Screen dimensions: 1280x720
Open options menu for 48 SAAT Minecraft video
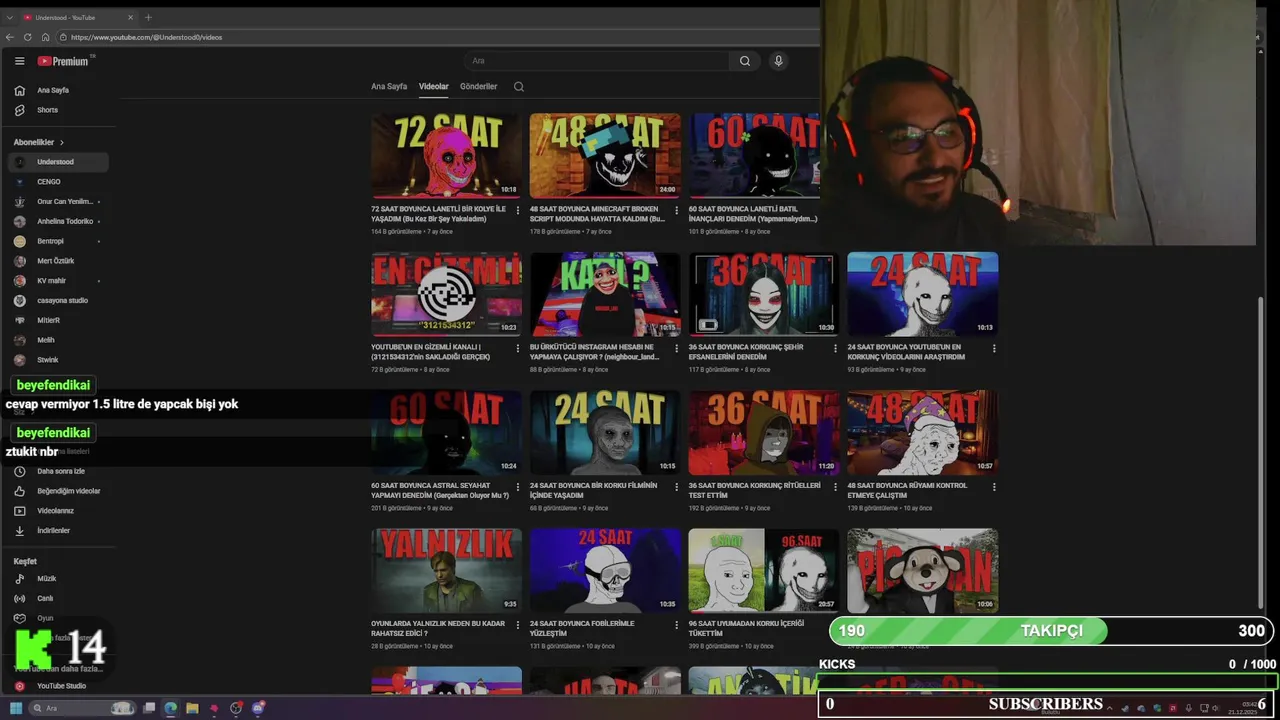677,210
